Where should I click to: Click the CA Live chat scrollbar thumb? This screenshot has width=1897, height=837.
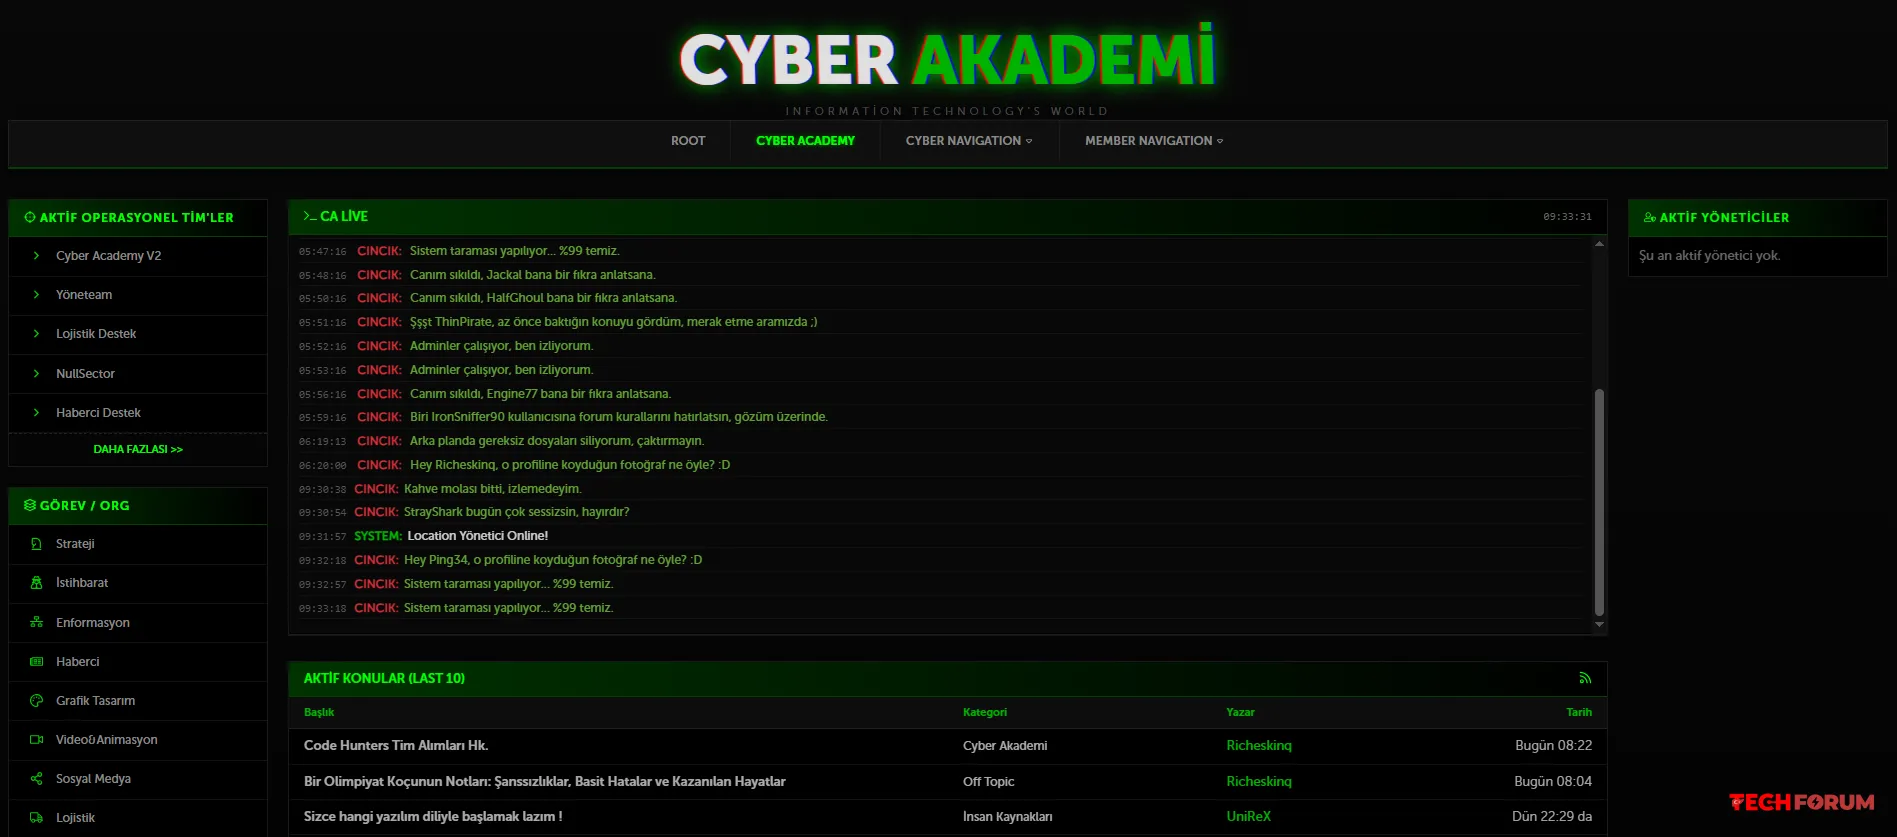[1599, 500]
